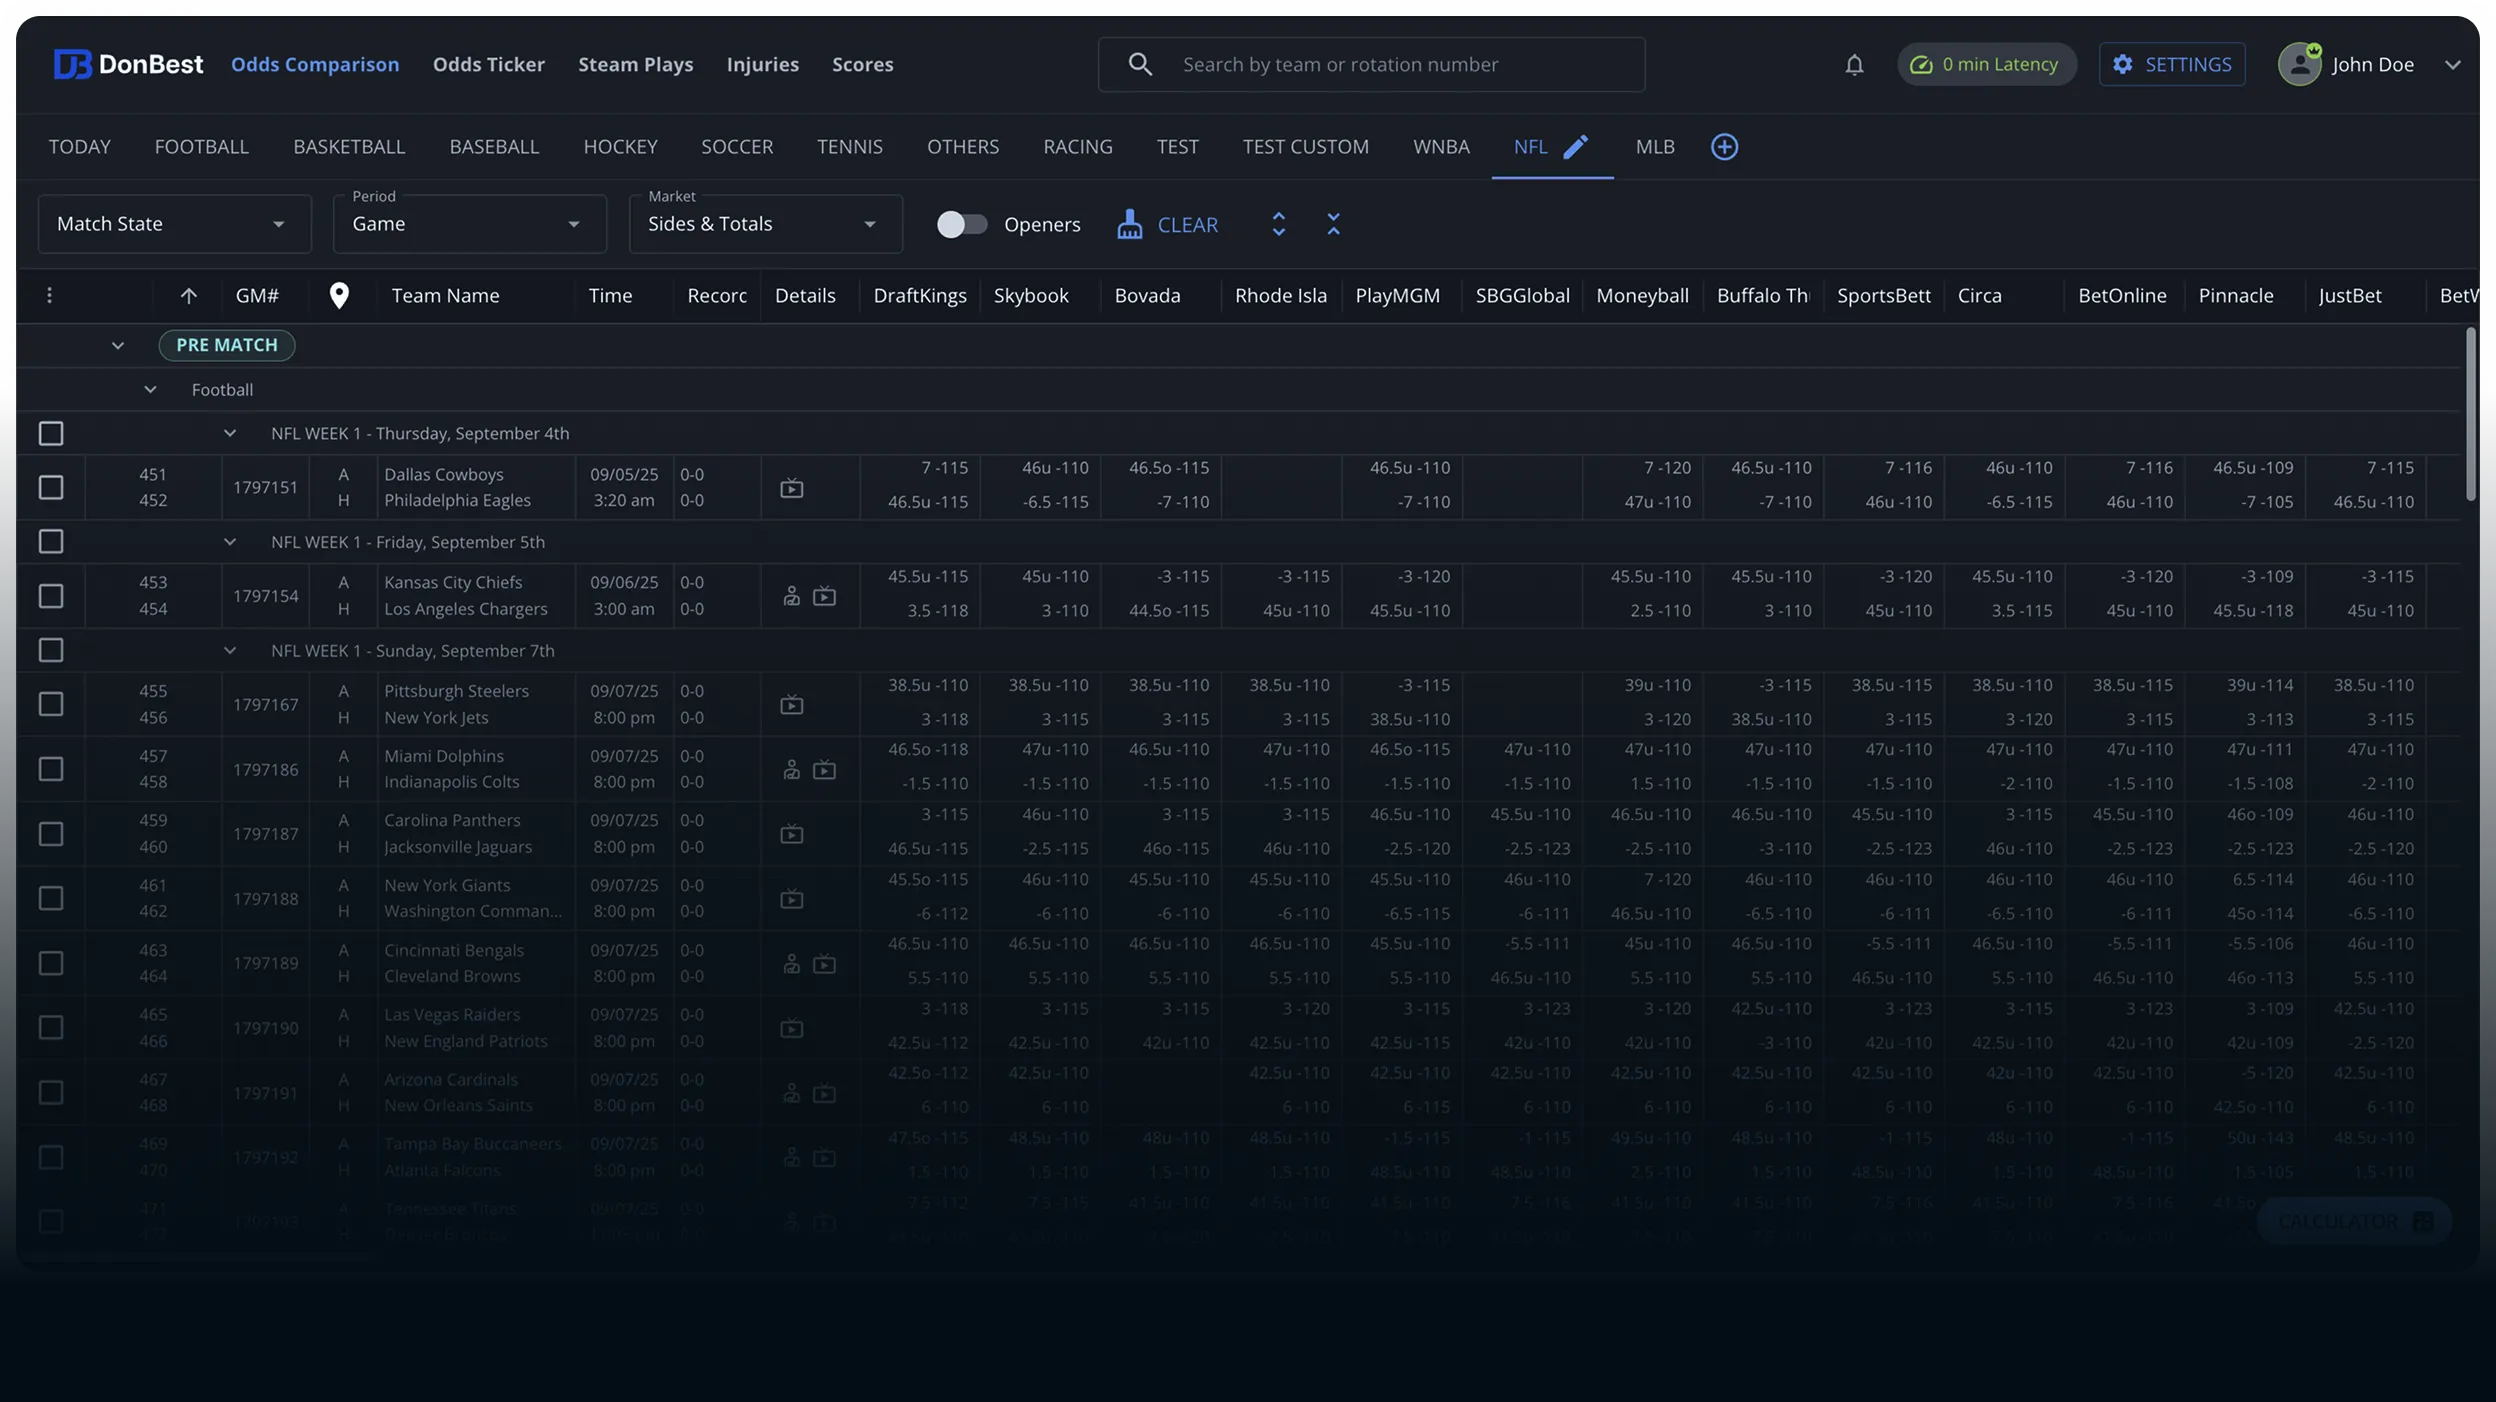Add a new tab with the plus icon
This screenshot has height=1402, width=2496.
coord(1724,147)
